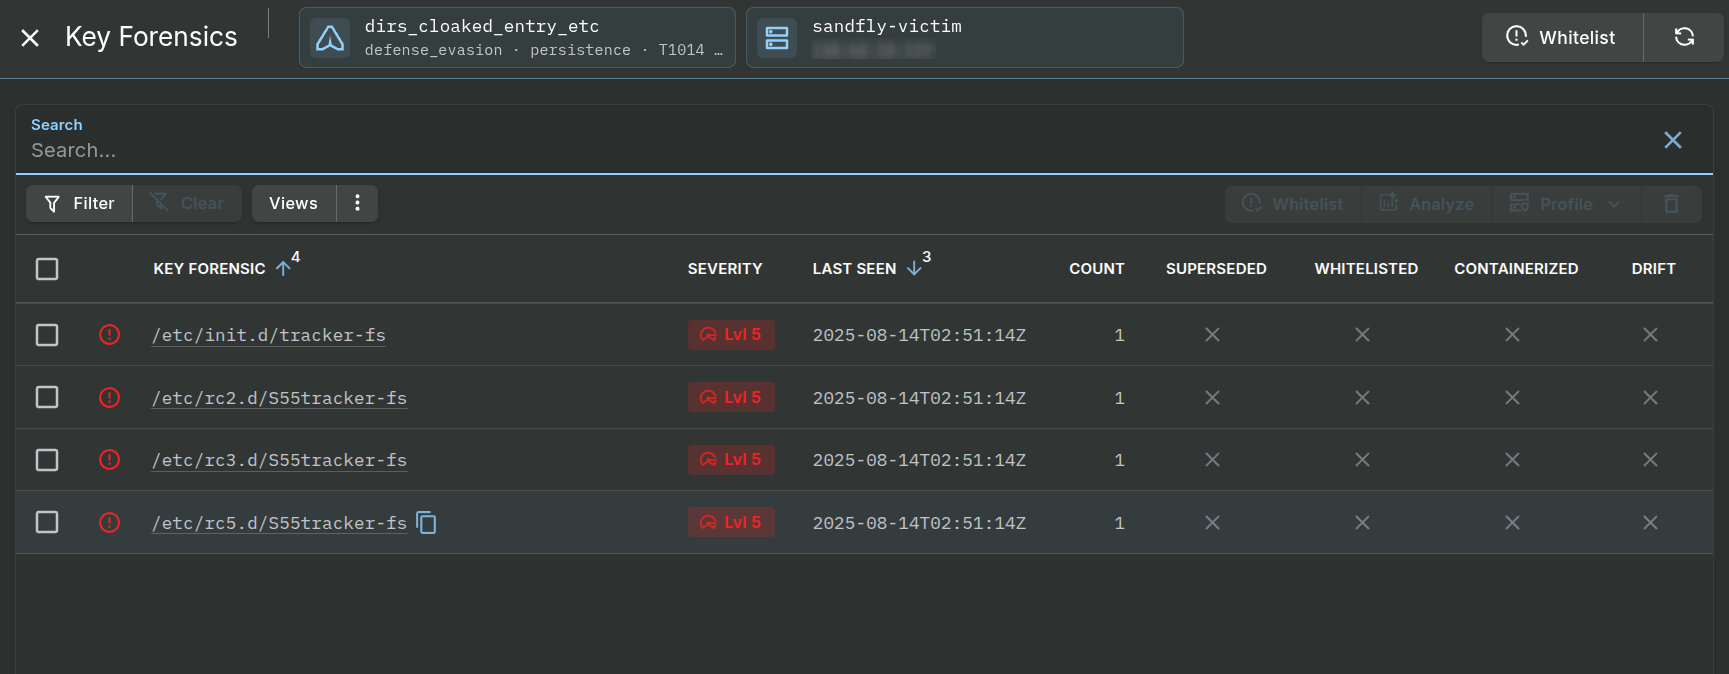Copy the /etc/rc5.d/S55tracker-fs path
Screen dimensions: 1729x674
[427, 523]
